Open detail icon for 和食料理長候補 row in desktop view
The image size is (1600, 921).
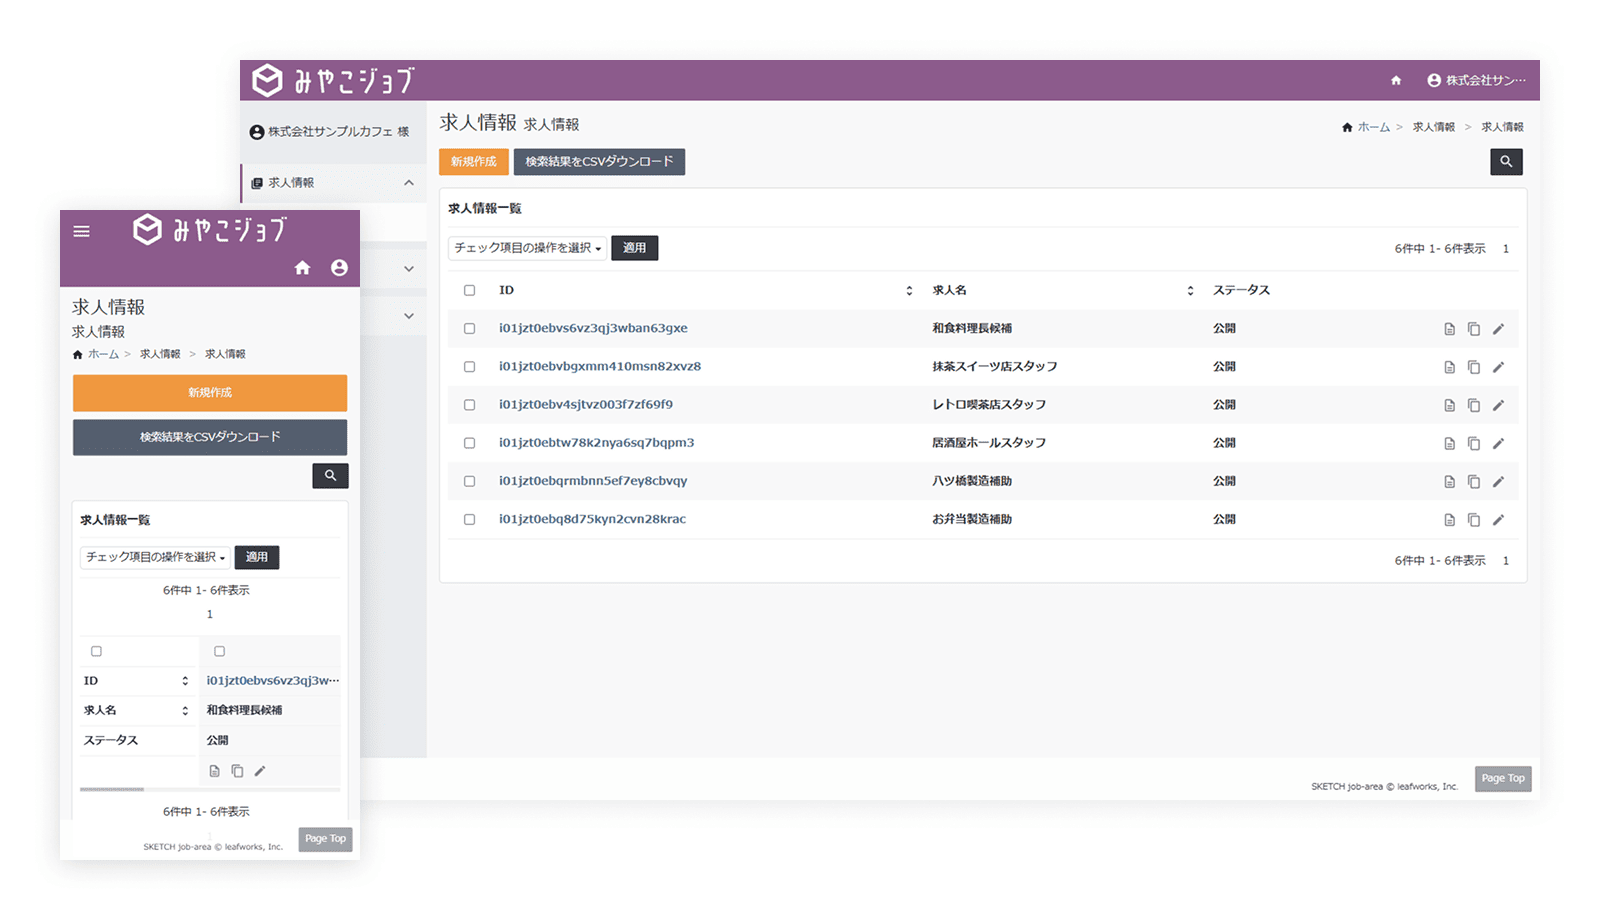click(x=1449, y=329)
